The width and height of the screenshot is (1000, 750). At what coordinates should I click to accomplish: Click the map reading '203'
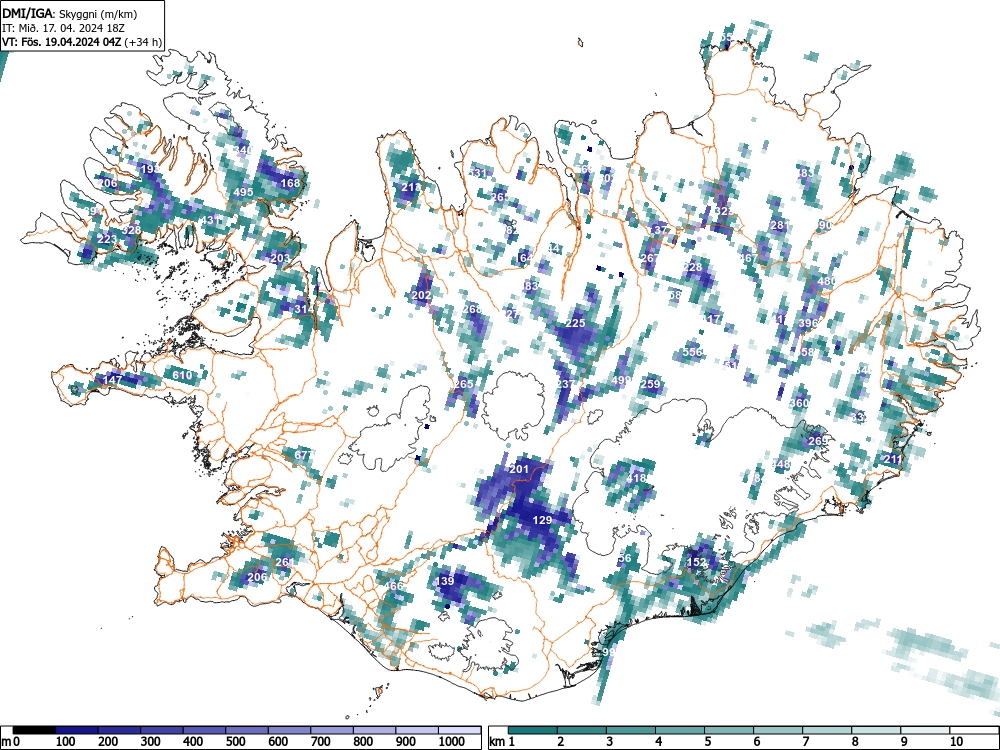[x=281, y=258]
